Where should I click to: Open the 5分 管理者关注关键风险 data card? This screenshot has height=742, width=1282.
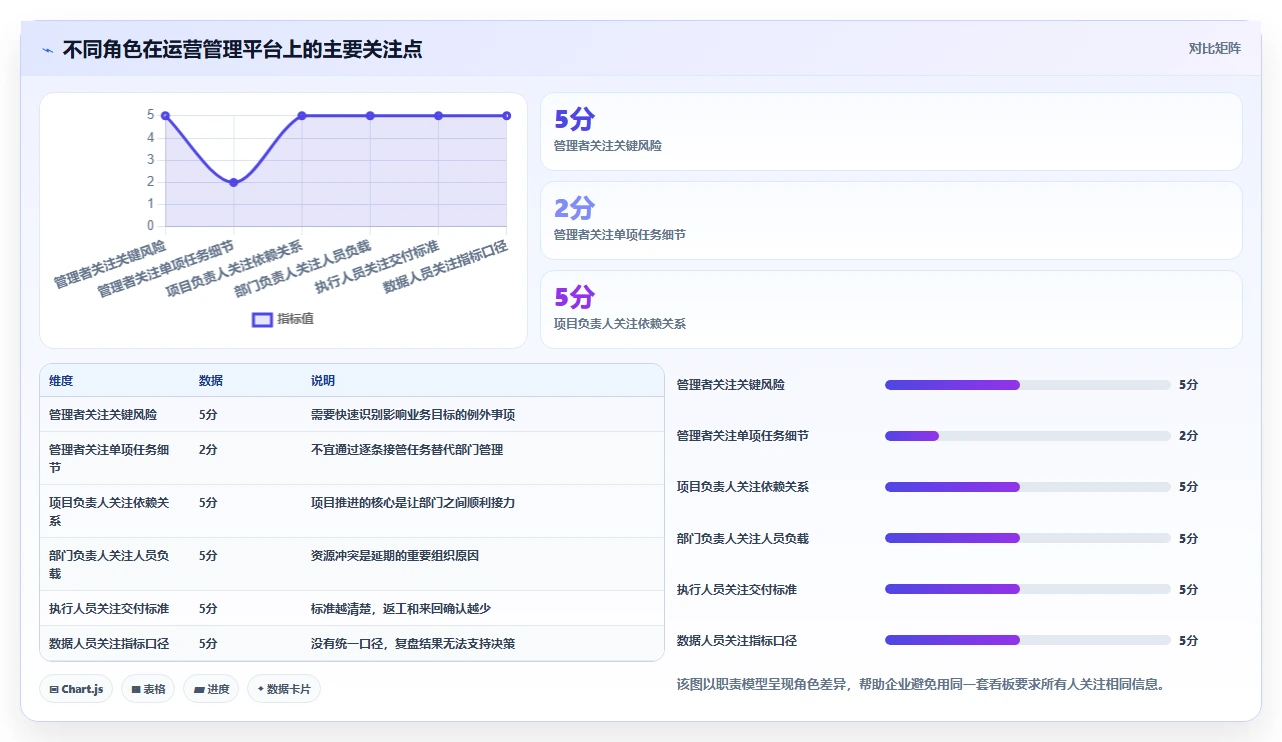click(x=891, y=132)
